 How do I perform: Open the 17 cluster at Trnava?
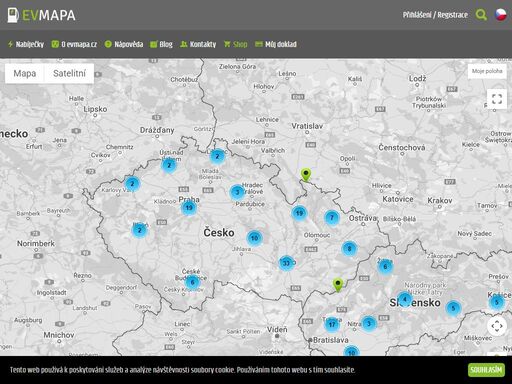click(332, 325)
